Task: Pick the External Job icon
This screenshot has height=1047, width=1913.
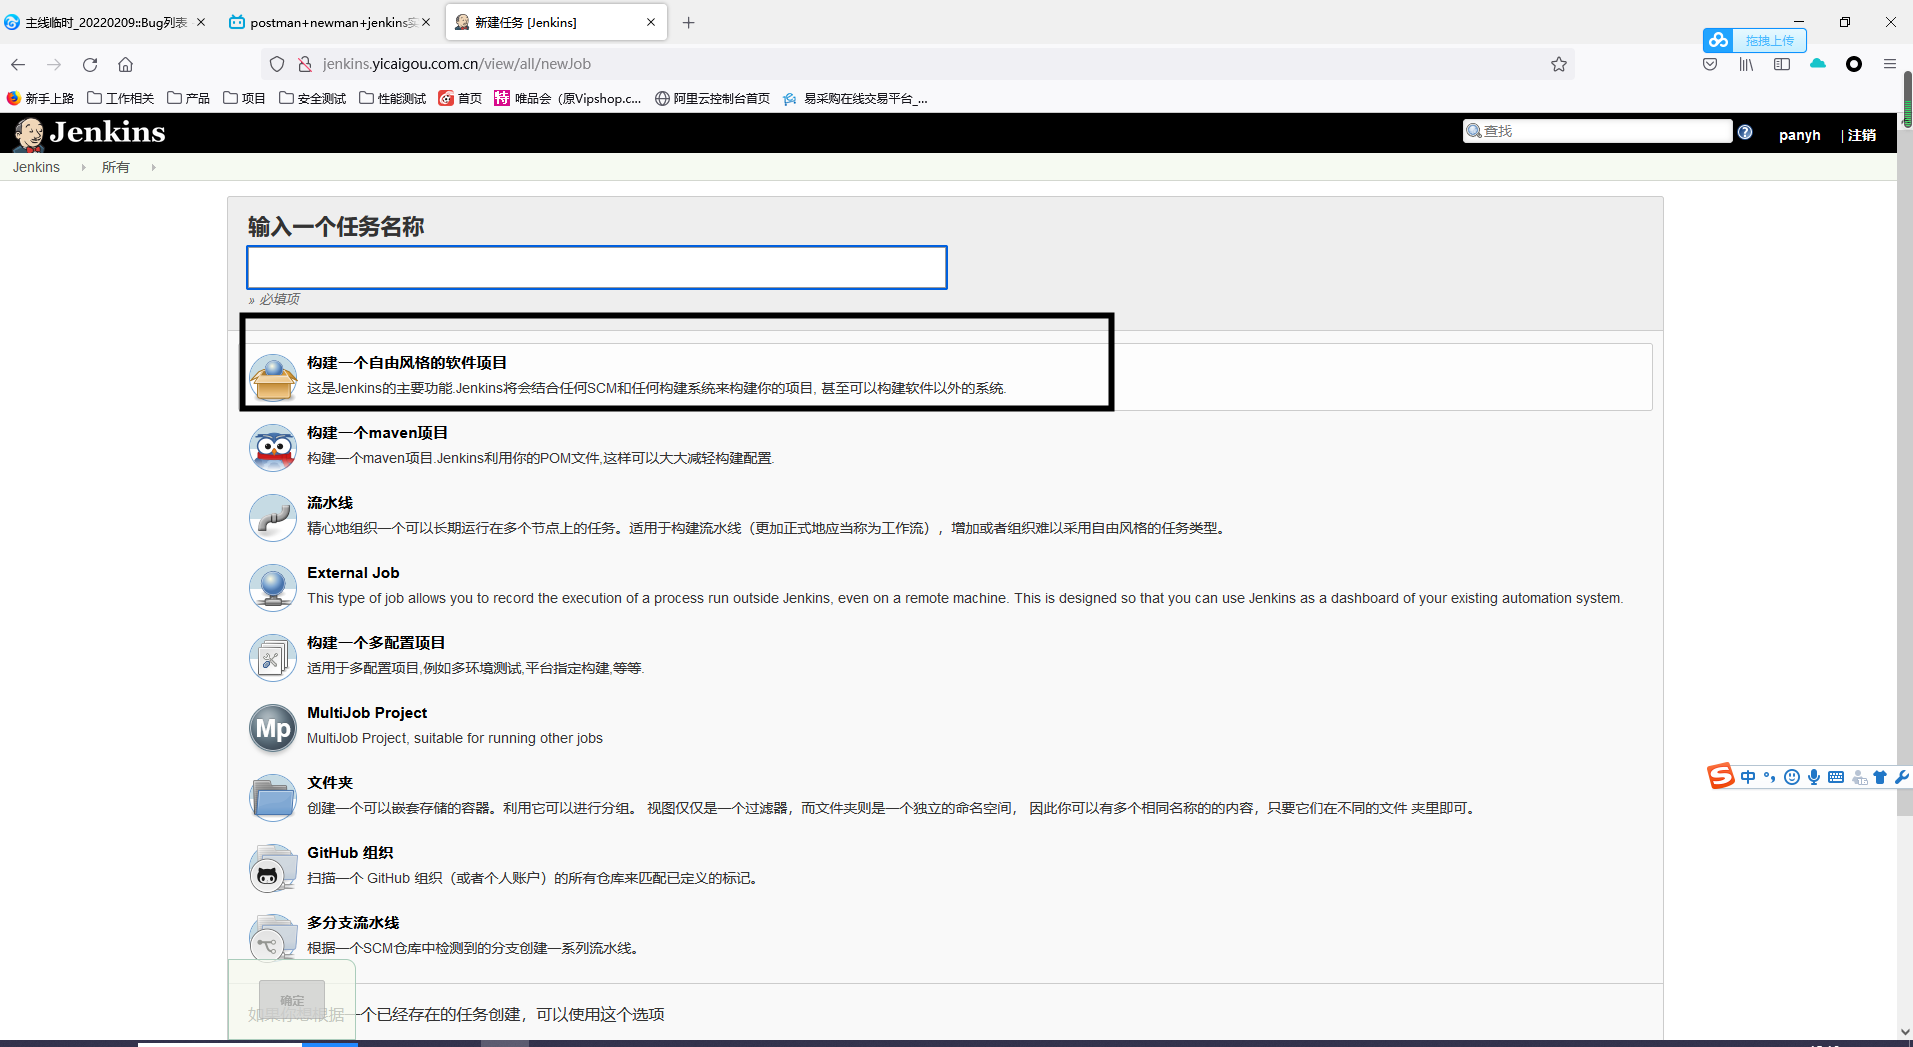Action: tap(272, 588)
